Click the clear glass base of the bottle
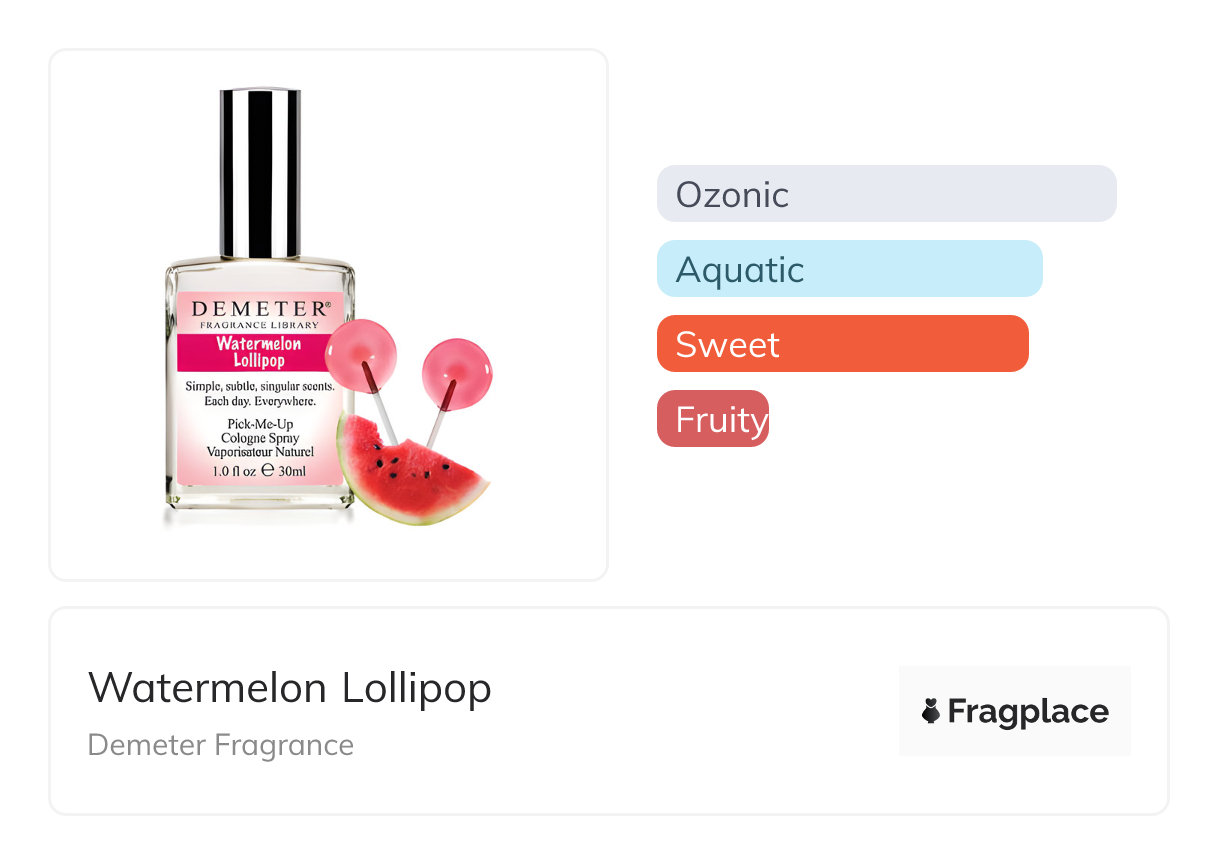 click(259, 498)
